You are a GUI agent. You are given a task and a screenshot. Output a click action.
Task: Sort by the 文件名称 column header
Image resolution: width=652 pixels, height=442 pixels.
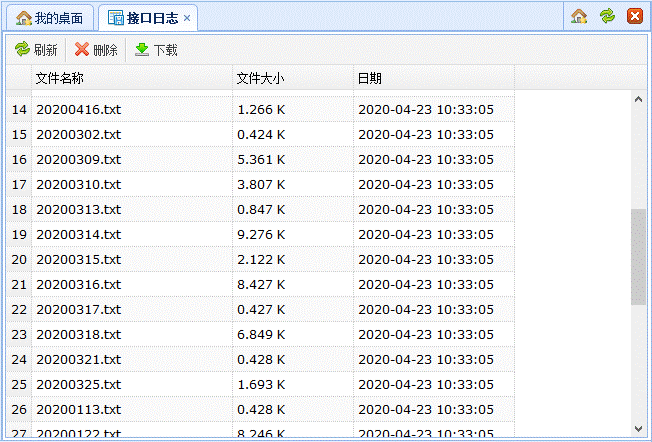tap(132, 78)
